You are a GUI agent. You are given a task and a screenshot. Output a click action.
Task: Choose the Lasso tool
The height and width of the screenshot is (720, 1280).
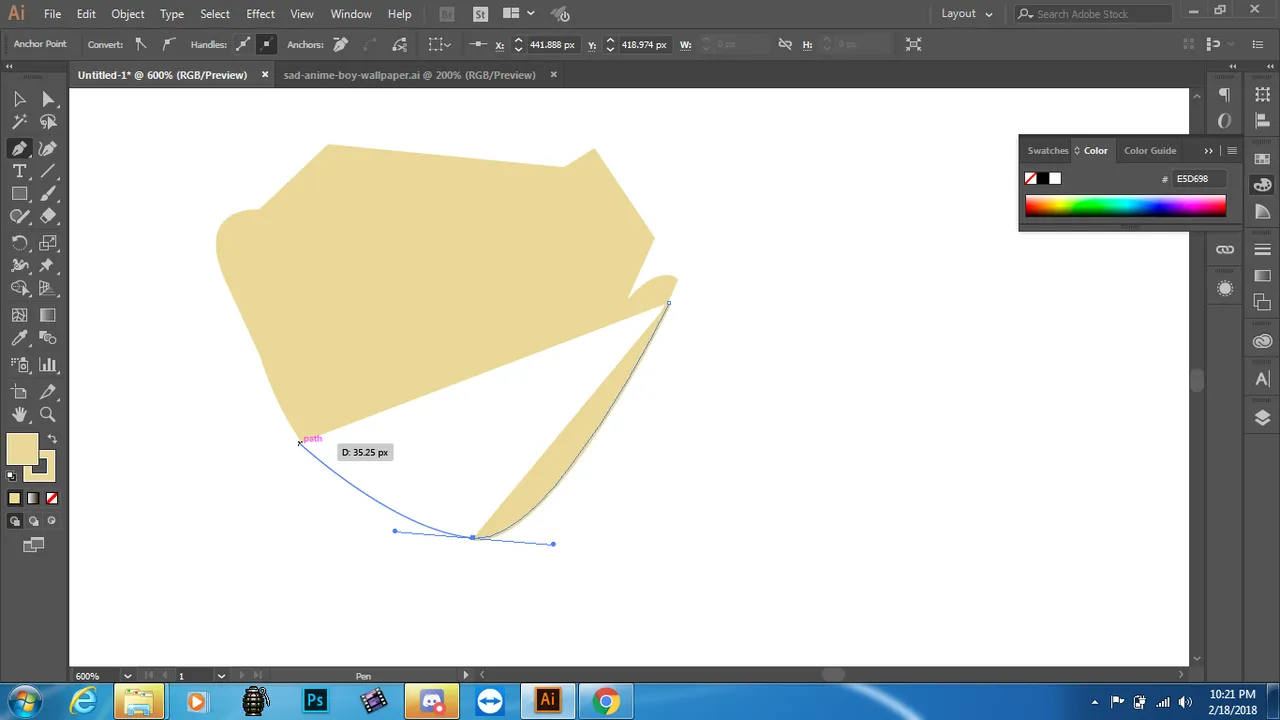(x=47, y=122)
